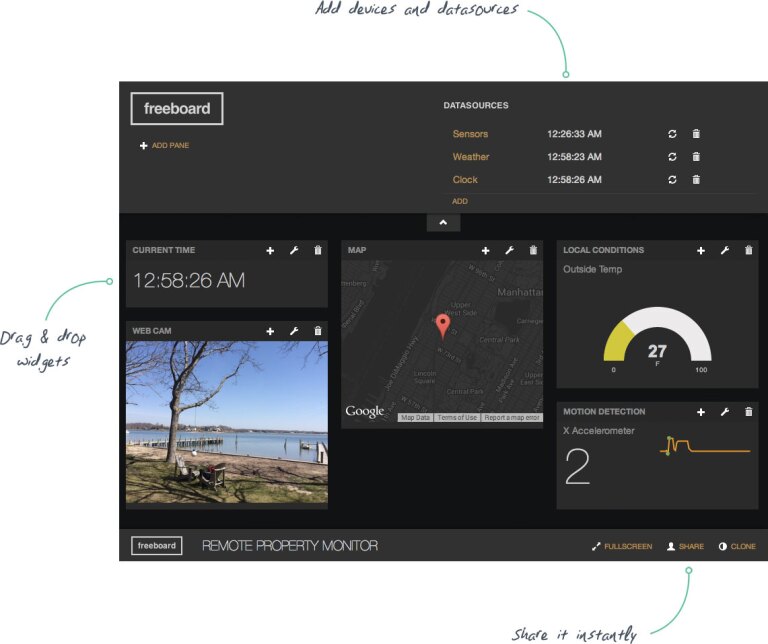Edit Local Conditions pane with wrench
The height and width of the screenshot is (644, 768).
tap(725, 251)
